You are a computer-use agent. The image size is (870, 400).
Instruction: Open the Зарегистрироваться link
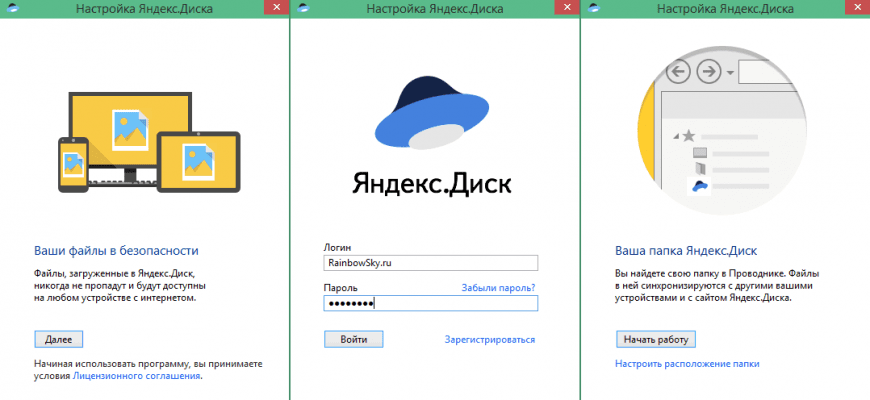click(x=490, y=340)
